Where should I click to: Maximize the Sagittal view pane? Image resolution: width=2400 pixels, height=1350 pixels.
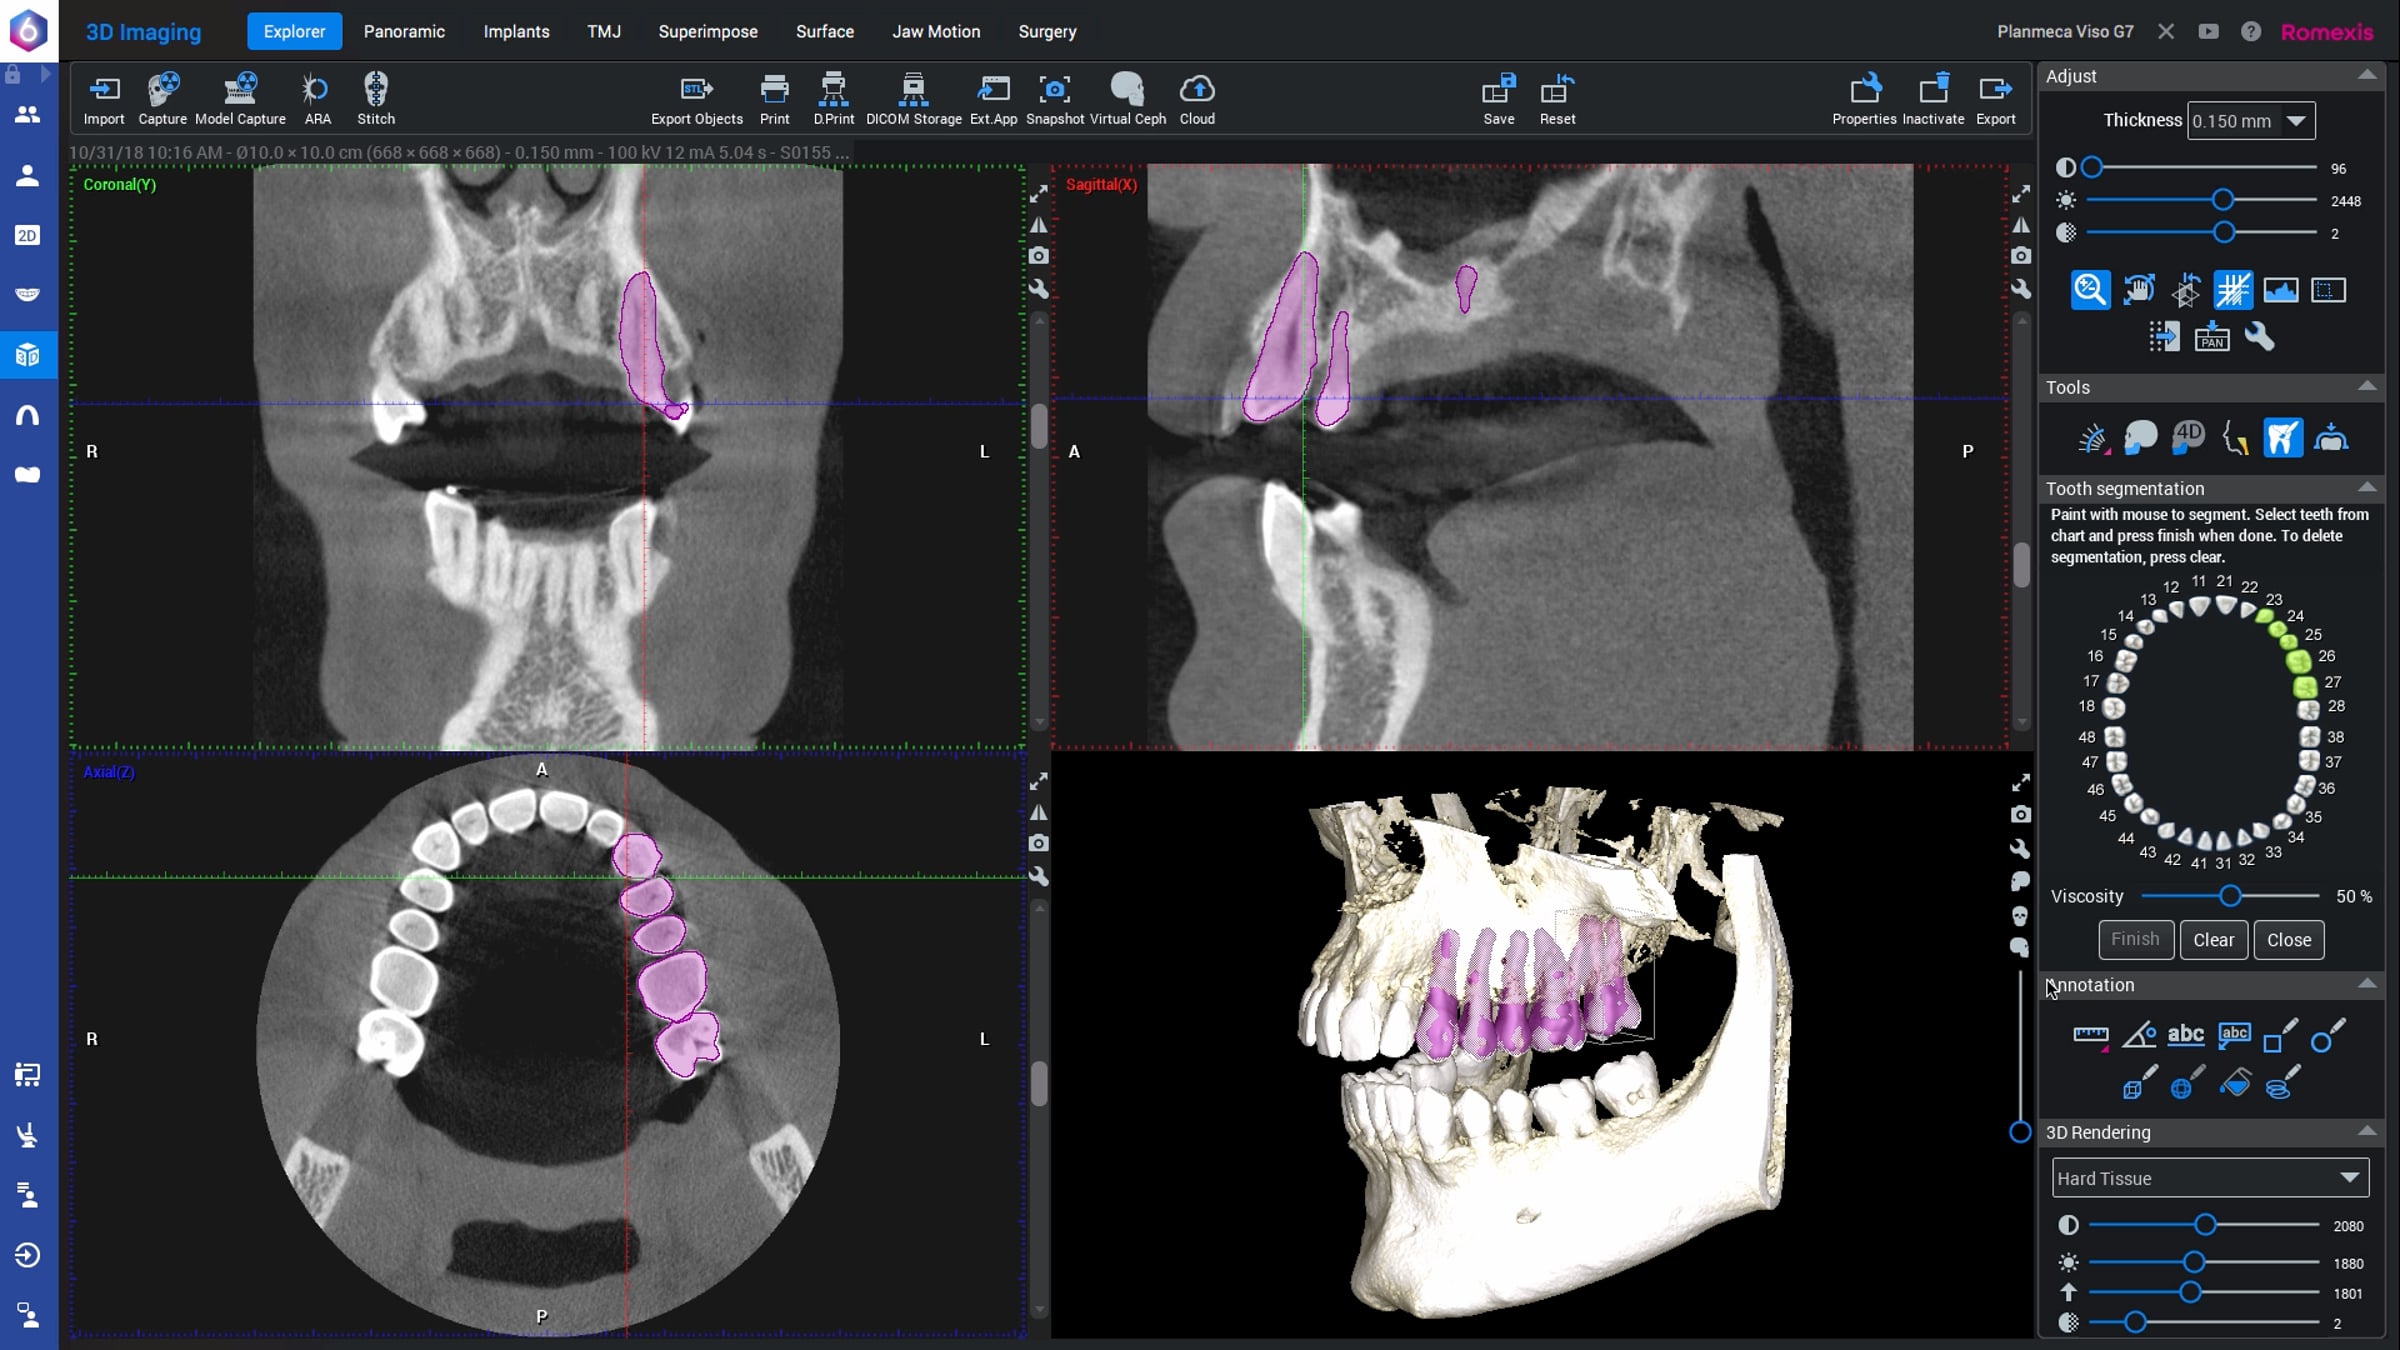[x=2020, y=194]
